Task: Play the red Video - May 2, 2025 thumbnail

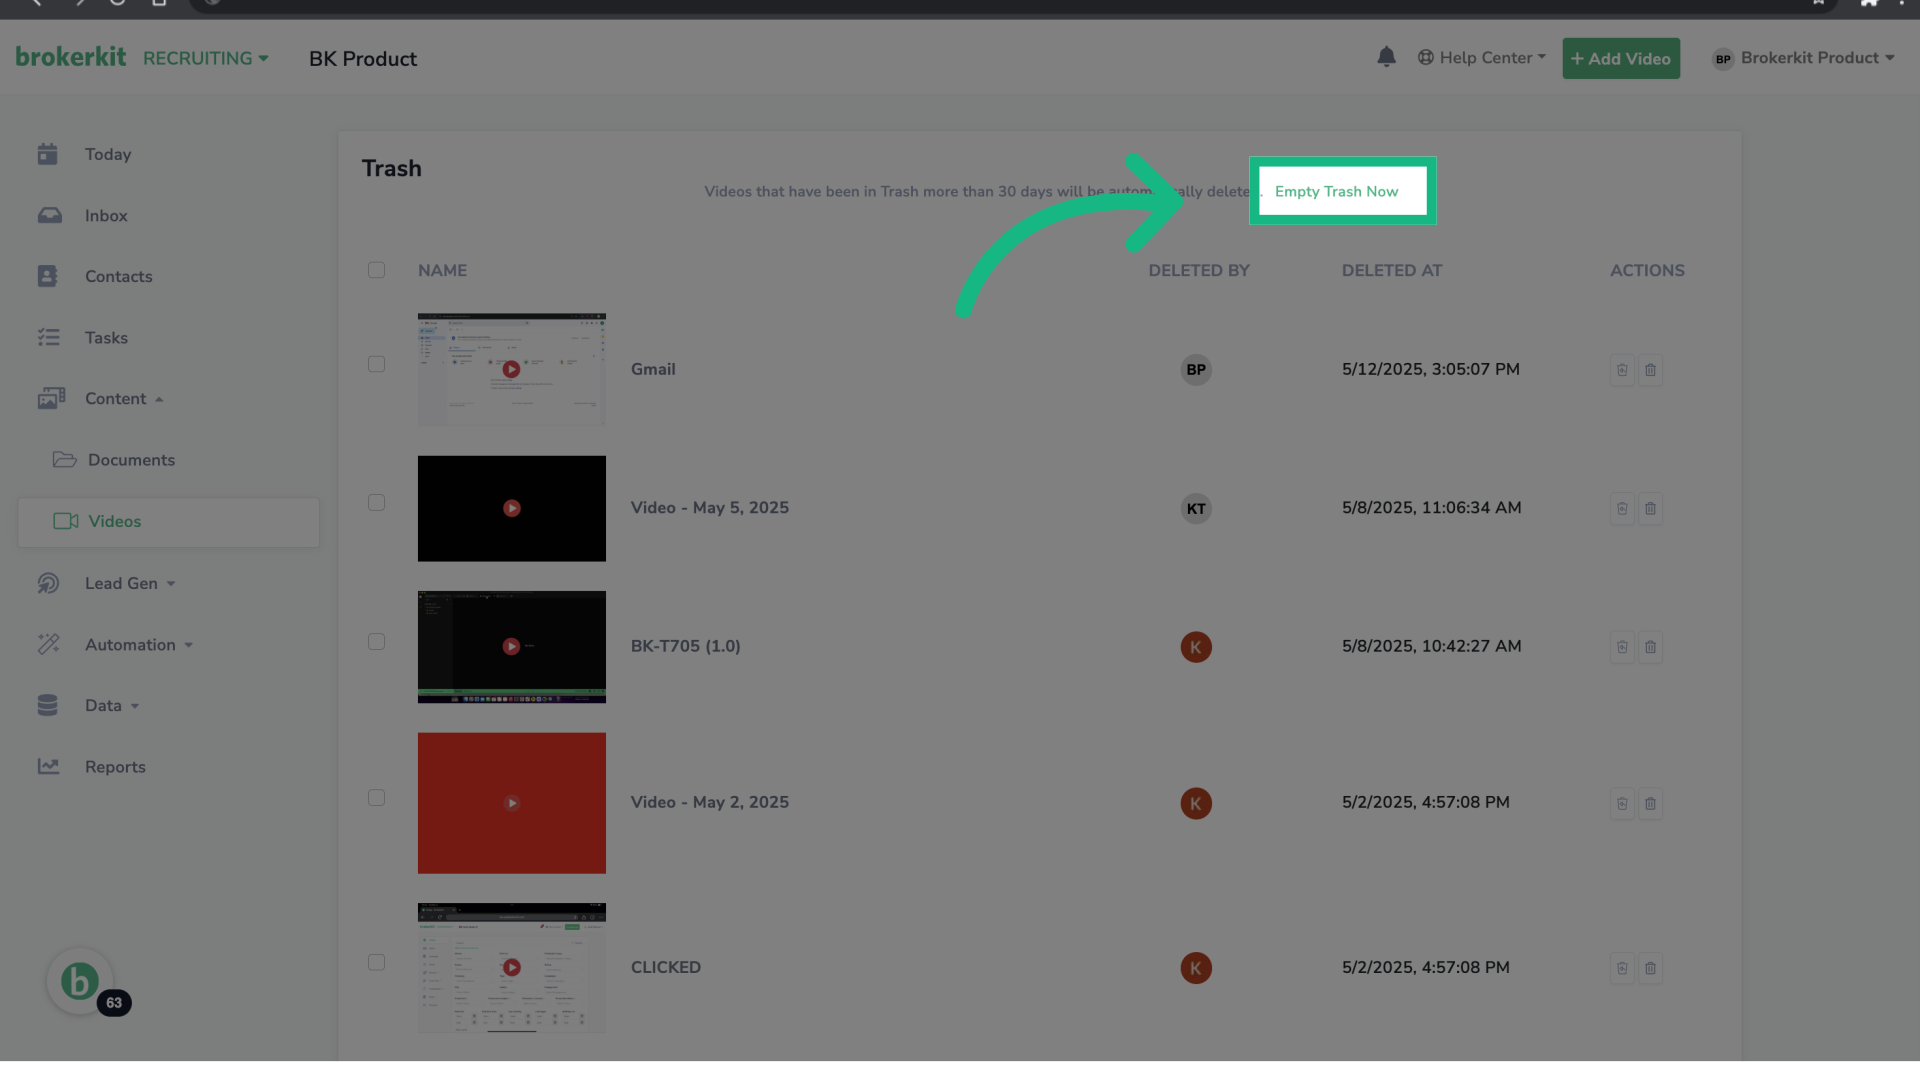Action: (x=511, y=803)
